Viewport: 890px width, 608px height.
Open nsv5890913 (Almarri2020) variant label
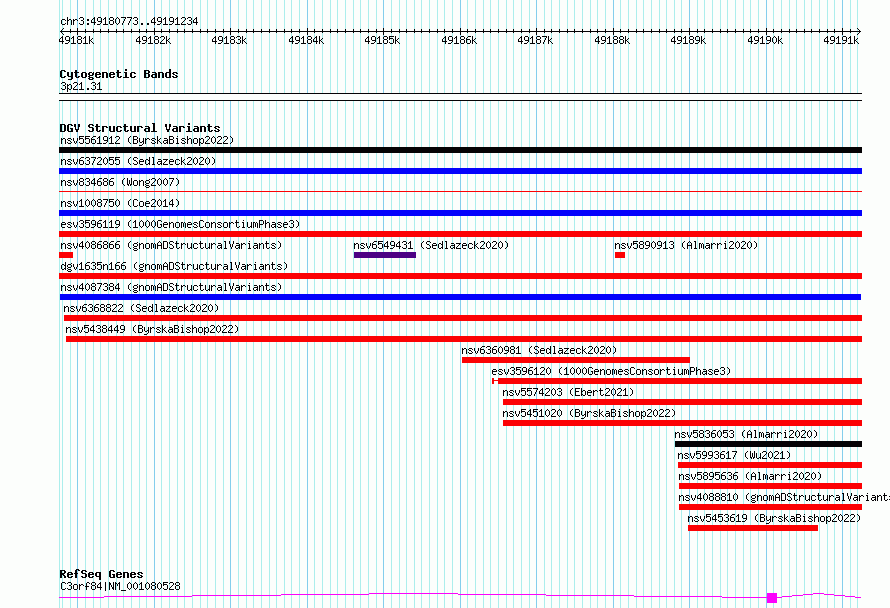[686, 245]
